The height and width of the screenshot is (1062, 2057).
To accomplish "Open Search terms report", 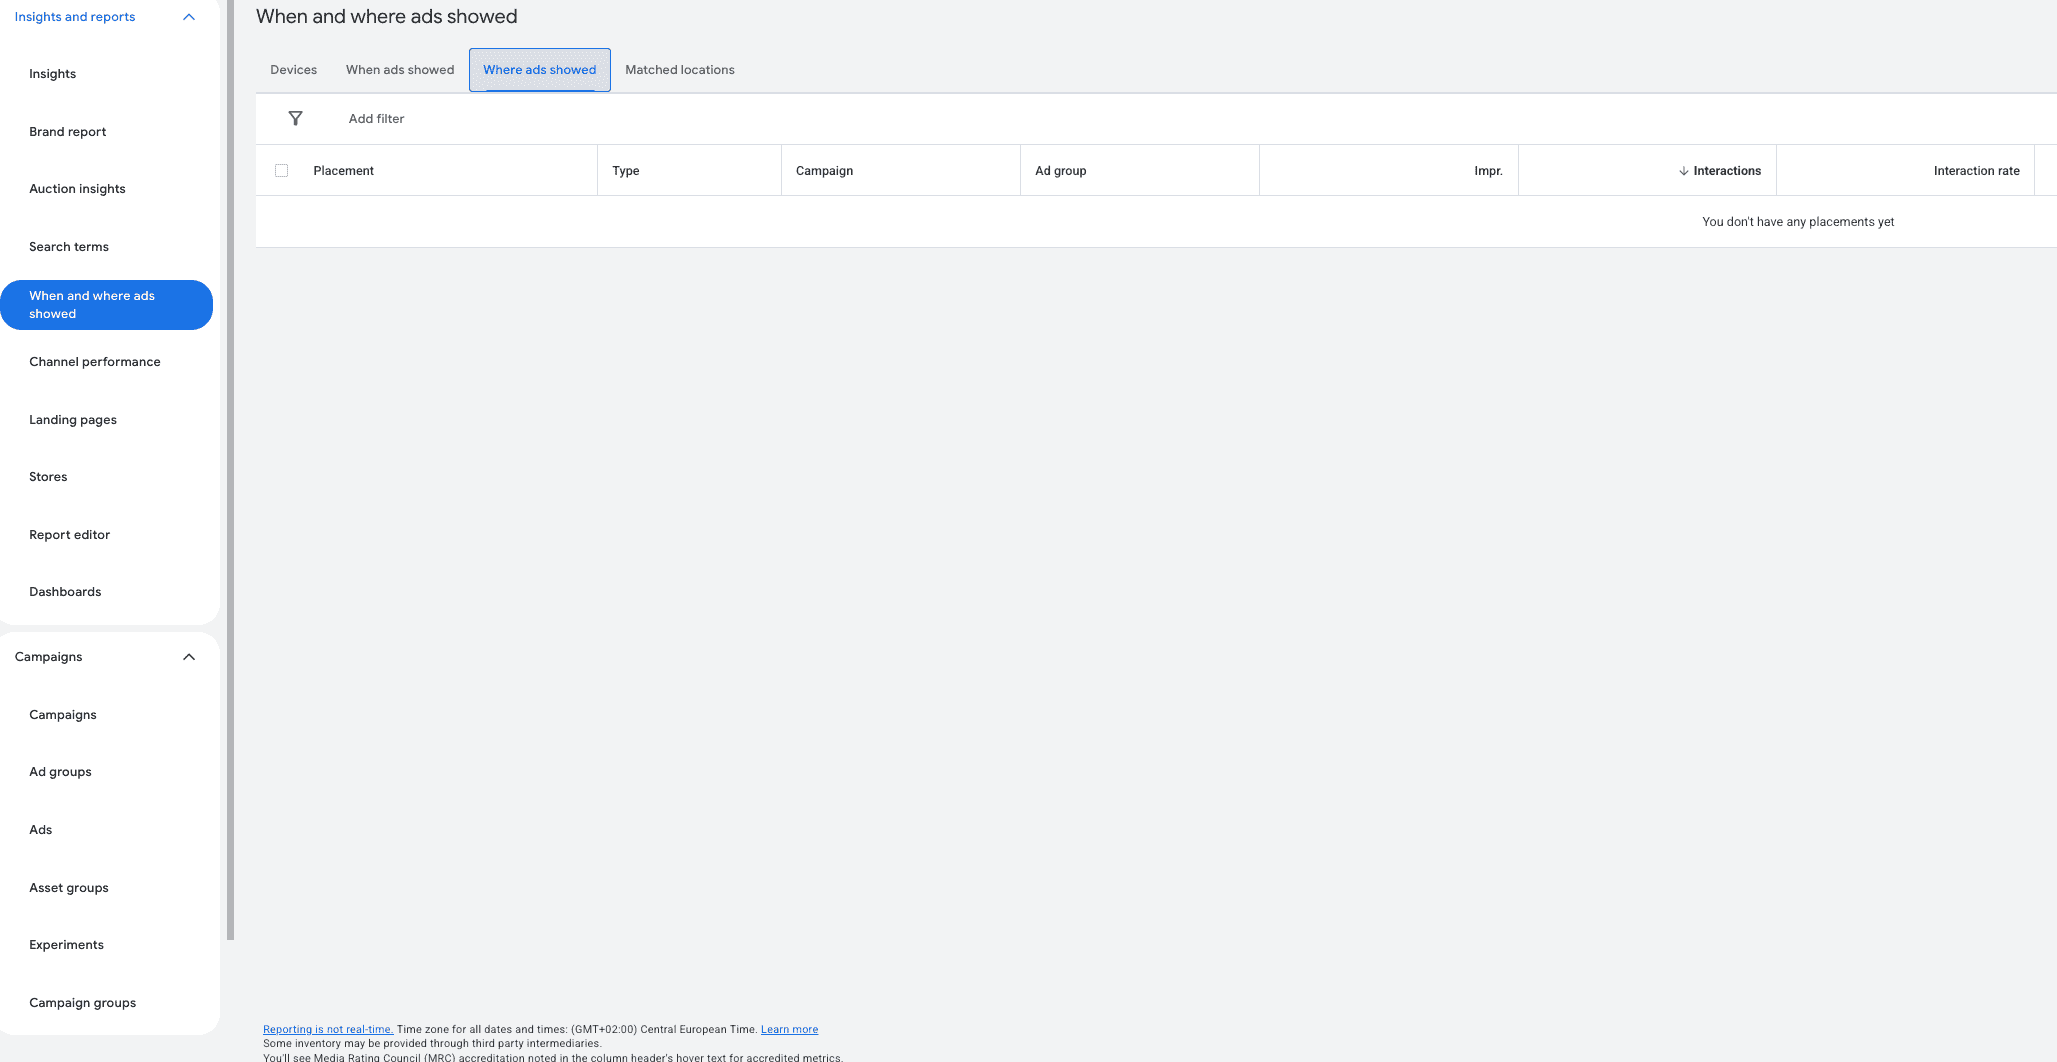I will 69,247.
